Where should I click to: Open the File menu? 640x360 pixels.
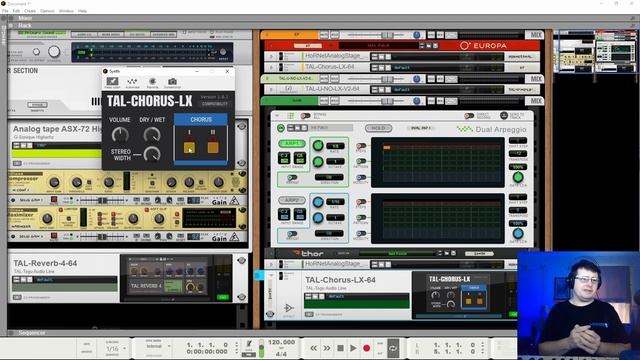point(5,11)
